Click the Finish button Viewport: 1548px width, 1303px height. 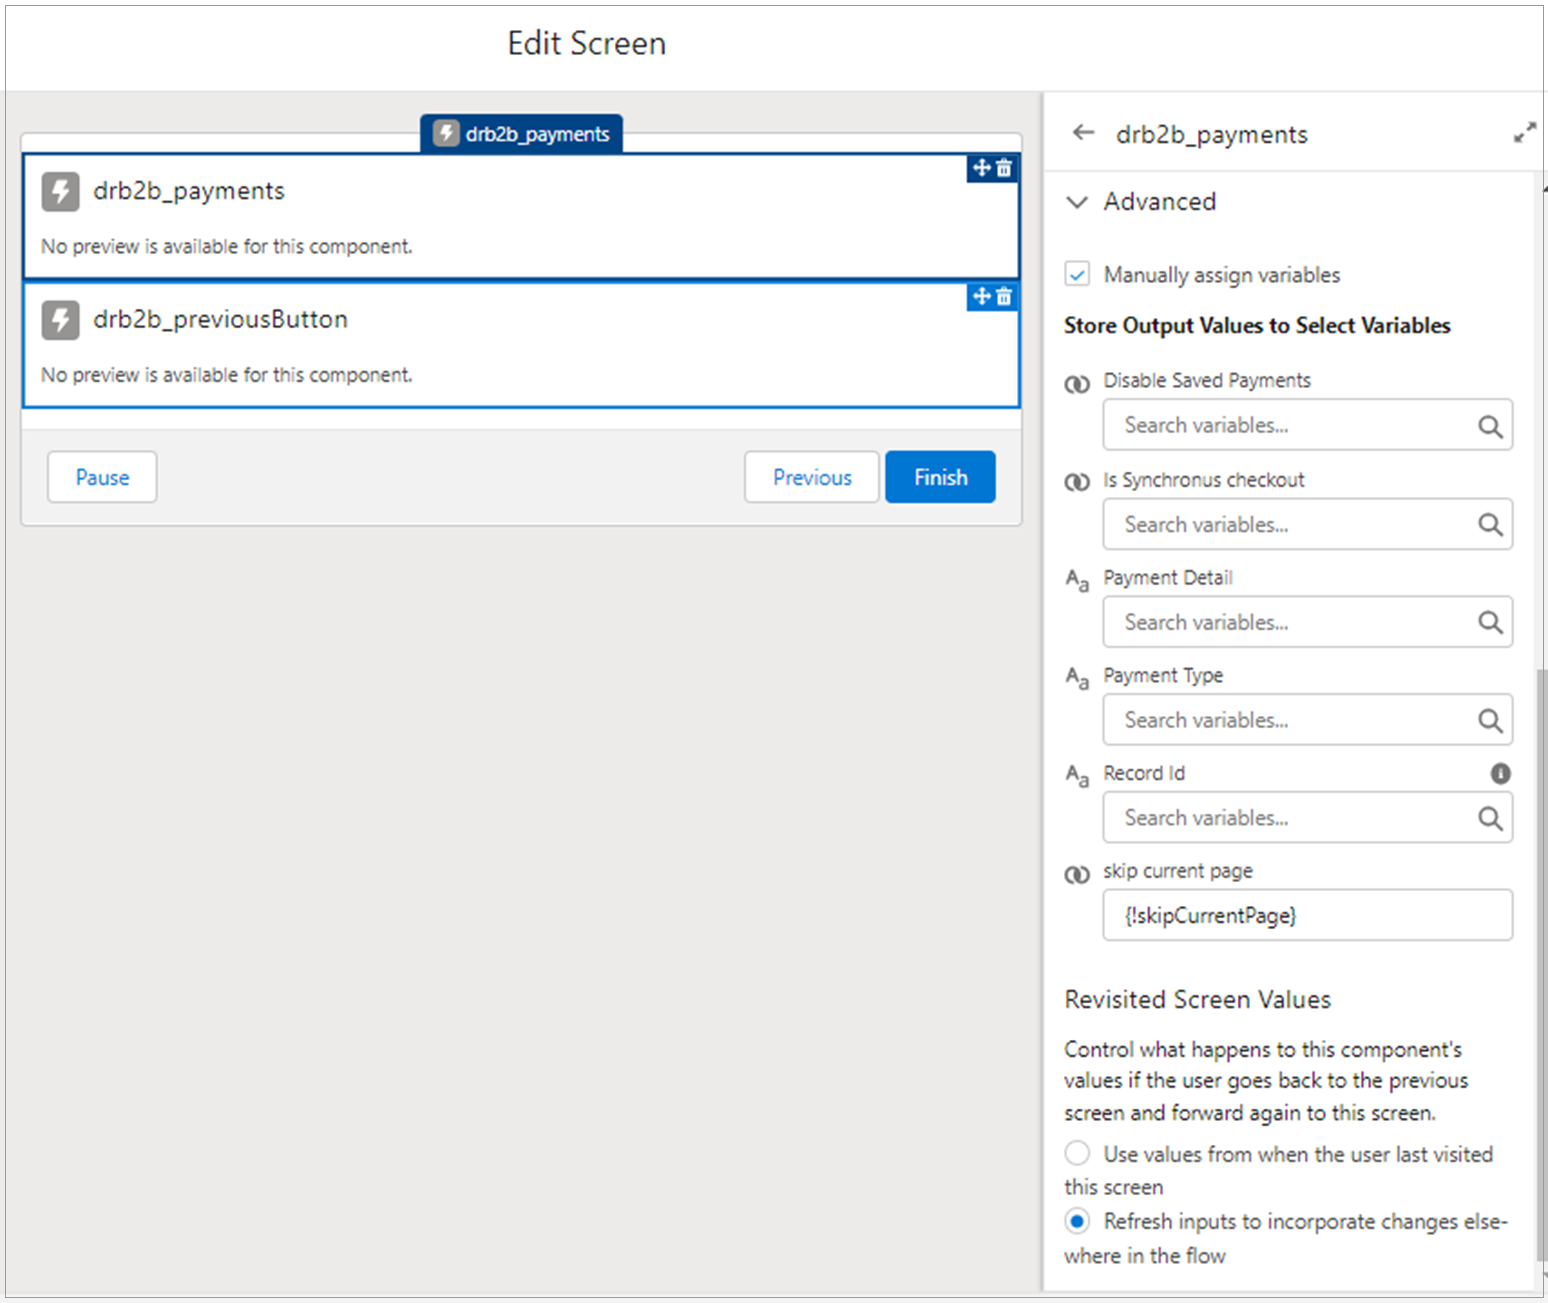[939, 477]
